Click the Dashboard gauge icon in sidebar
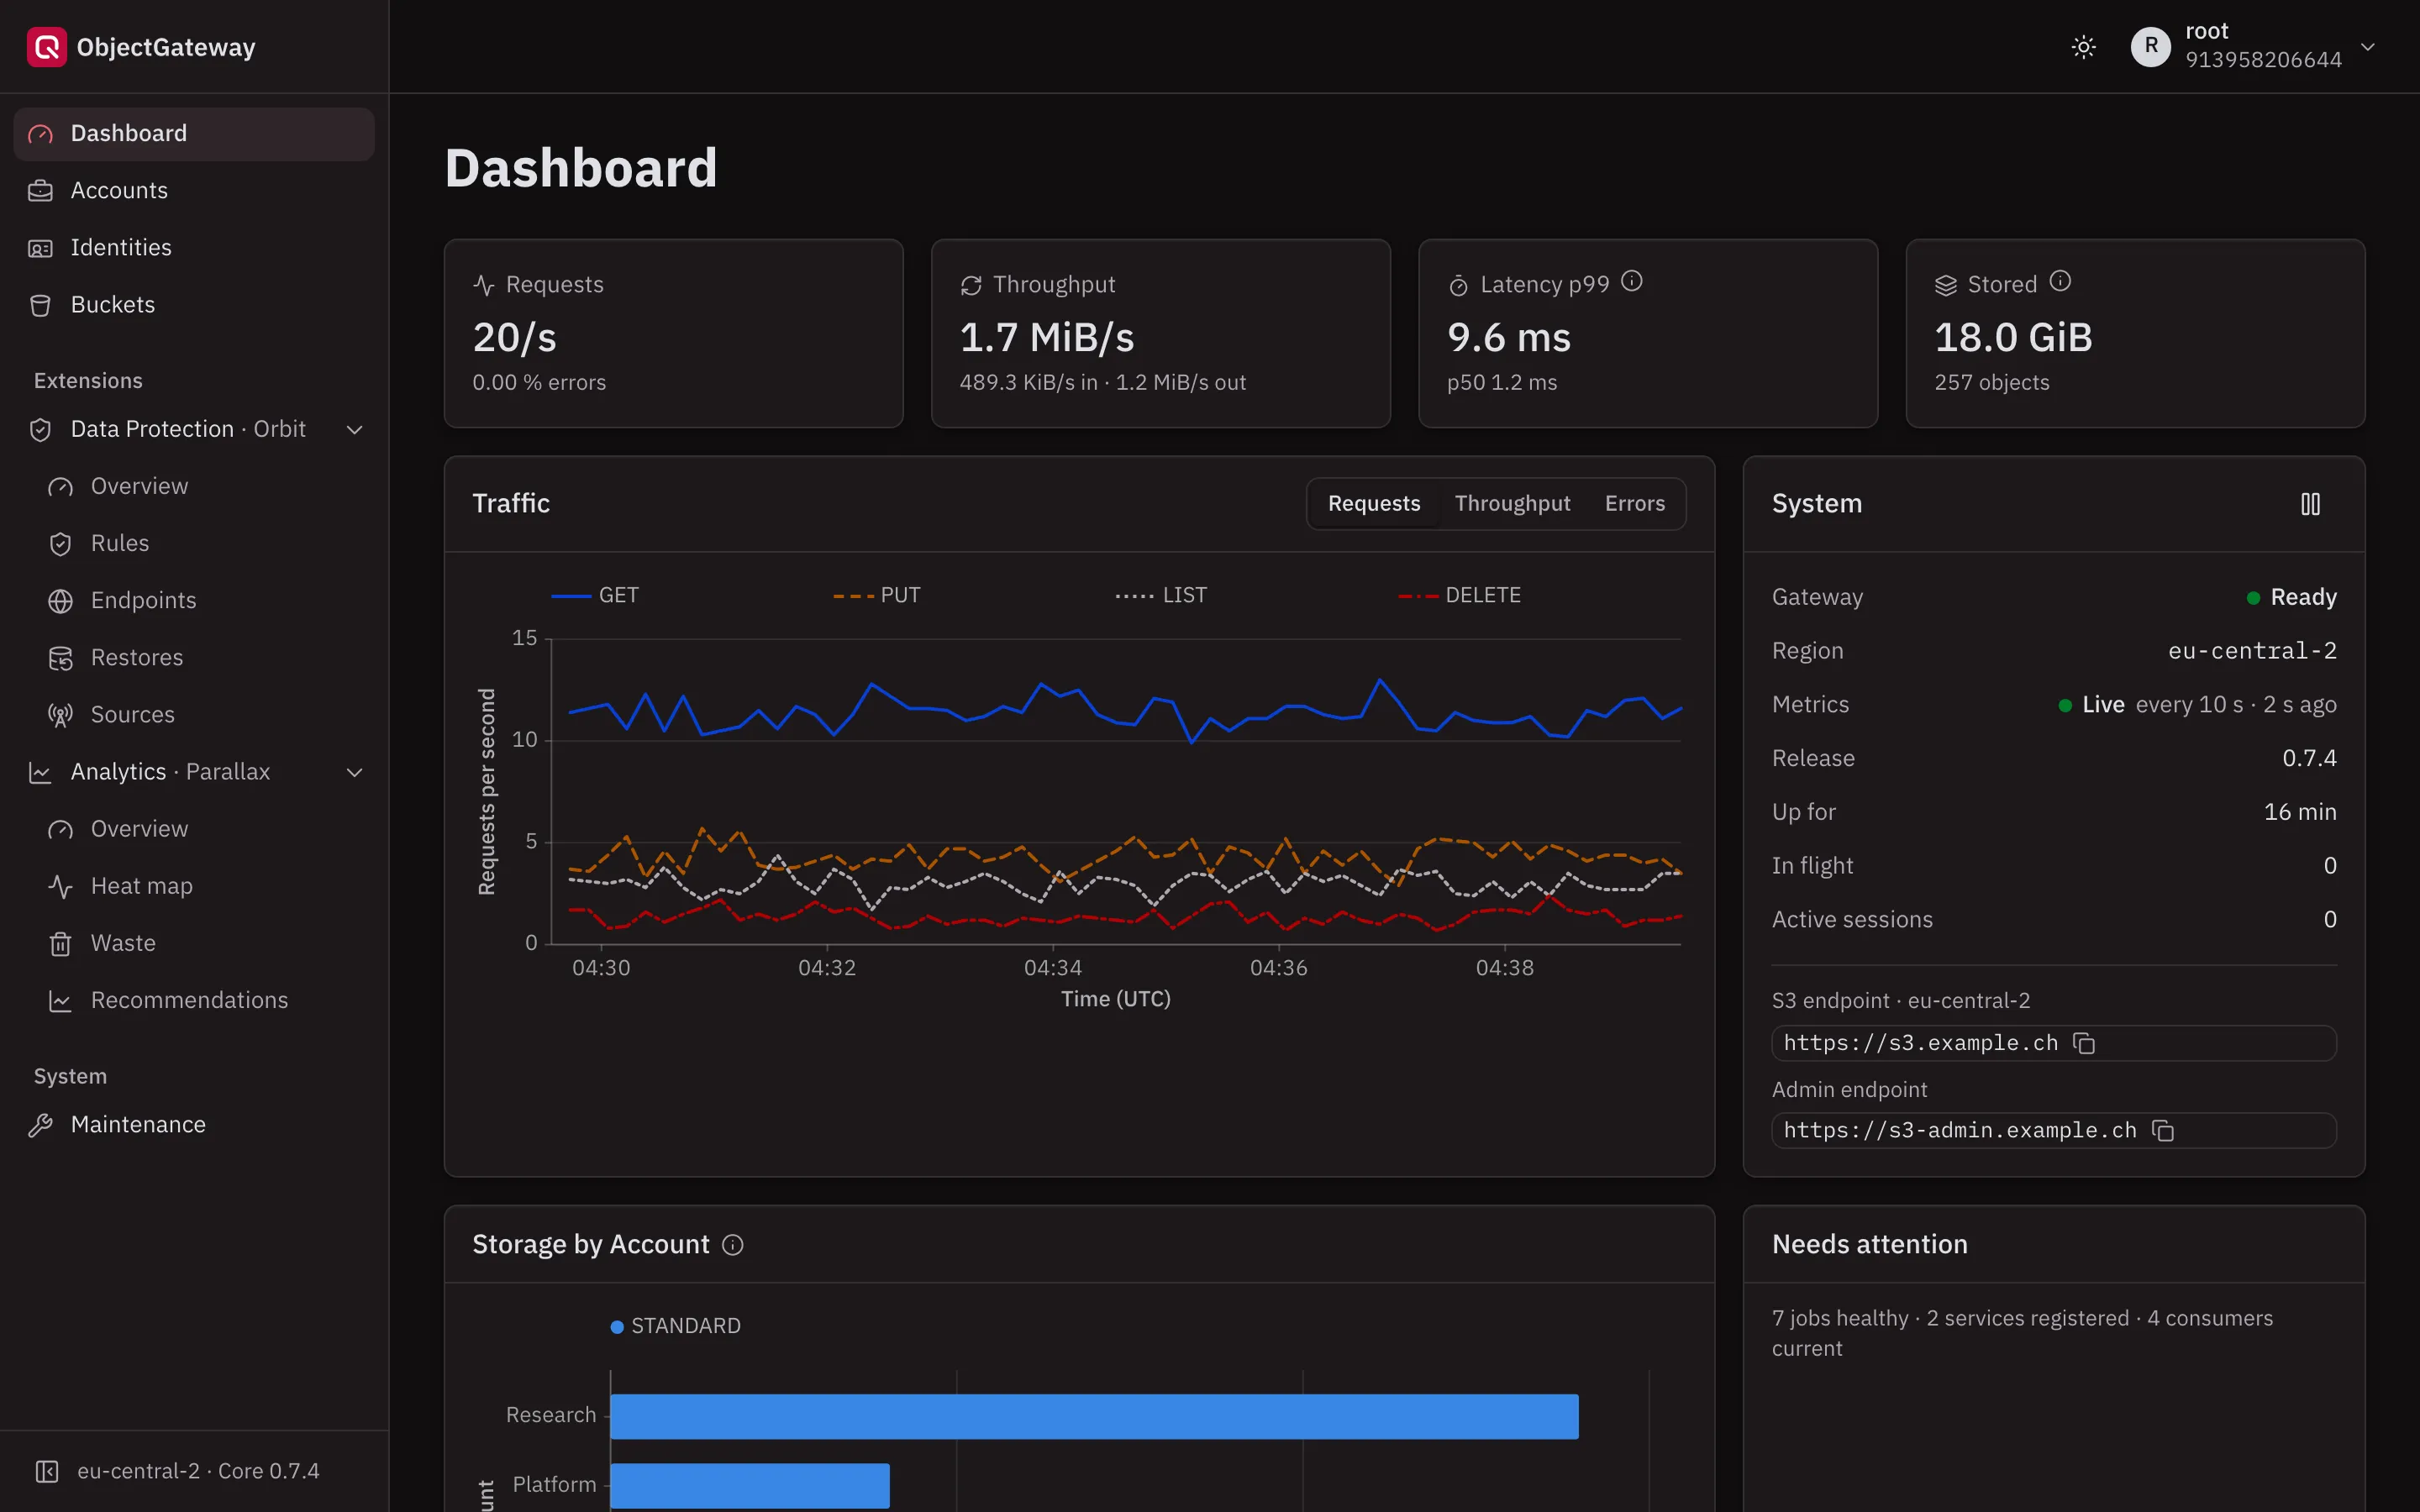 click(40, 134)
